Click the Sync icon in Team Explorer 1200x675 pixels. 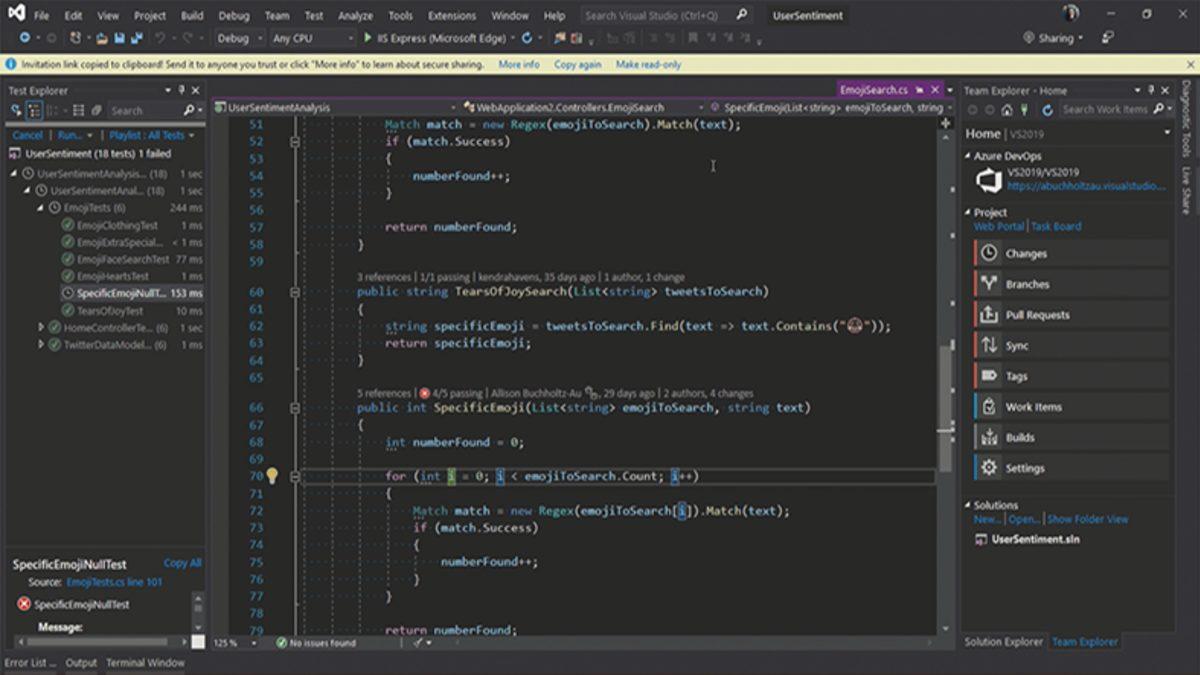click(x=987, y=345)
